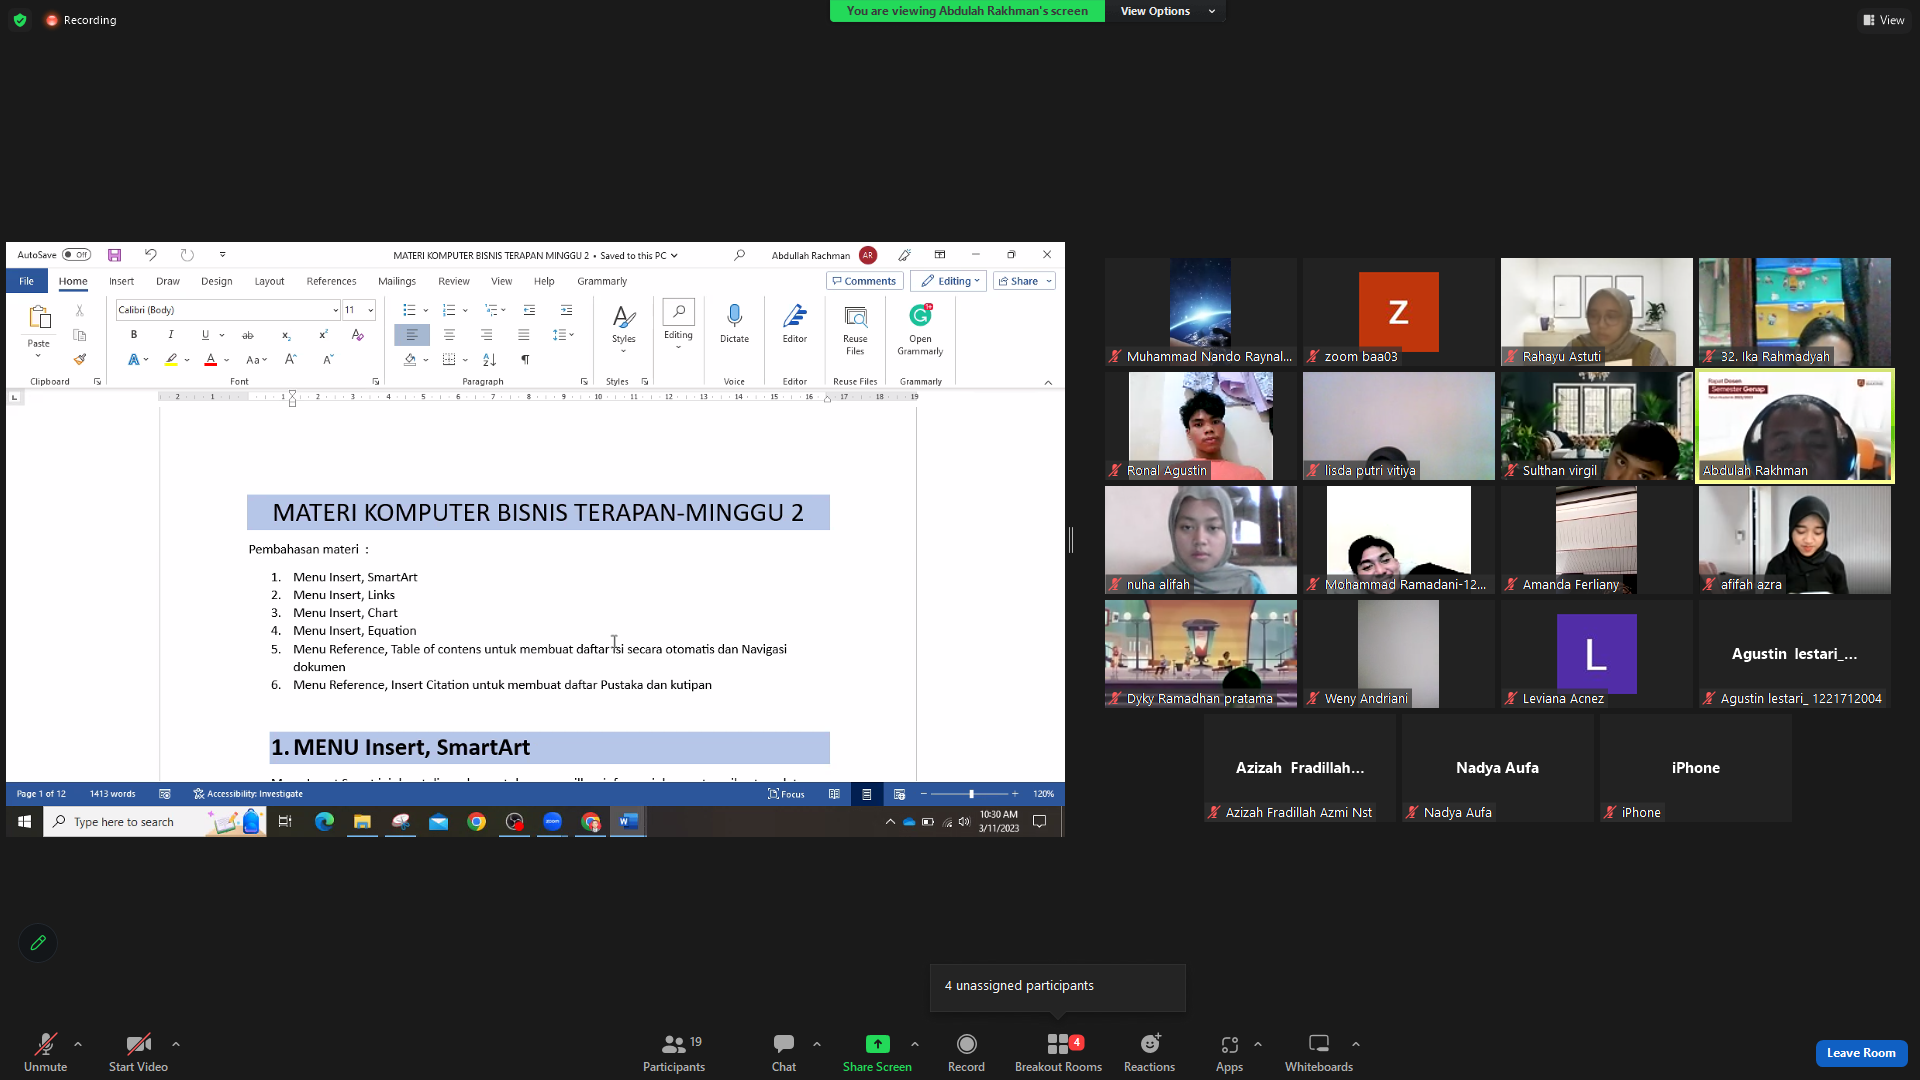Screen dimensions: 1920x1080
Task: Click the Share Screen icon
Action: 877,1044
